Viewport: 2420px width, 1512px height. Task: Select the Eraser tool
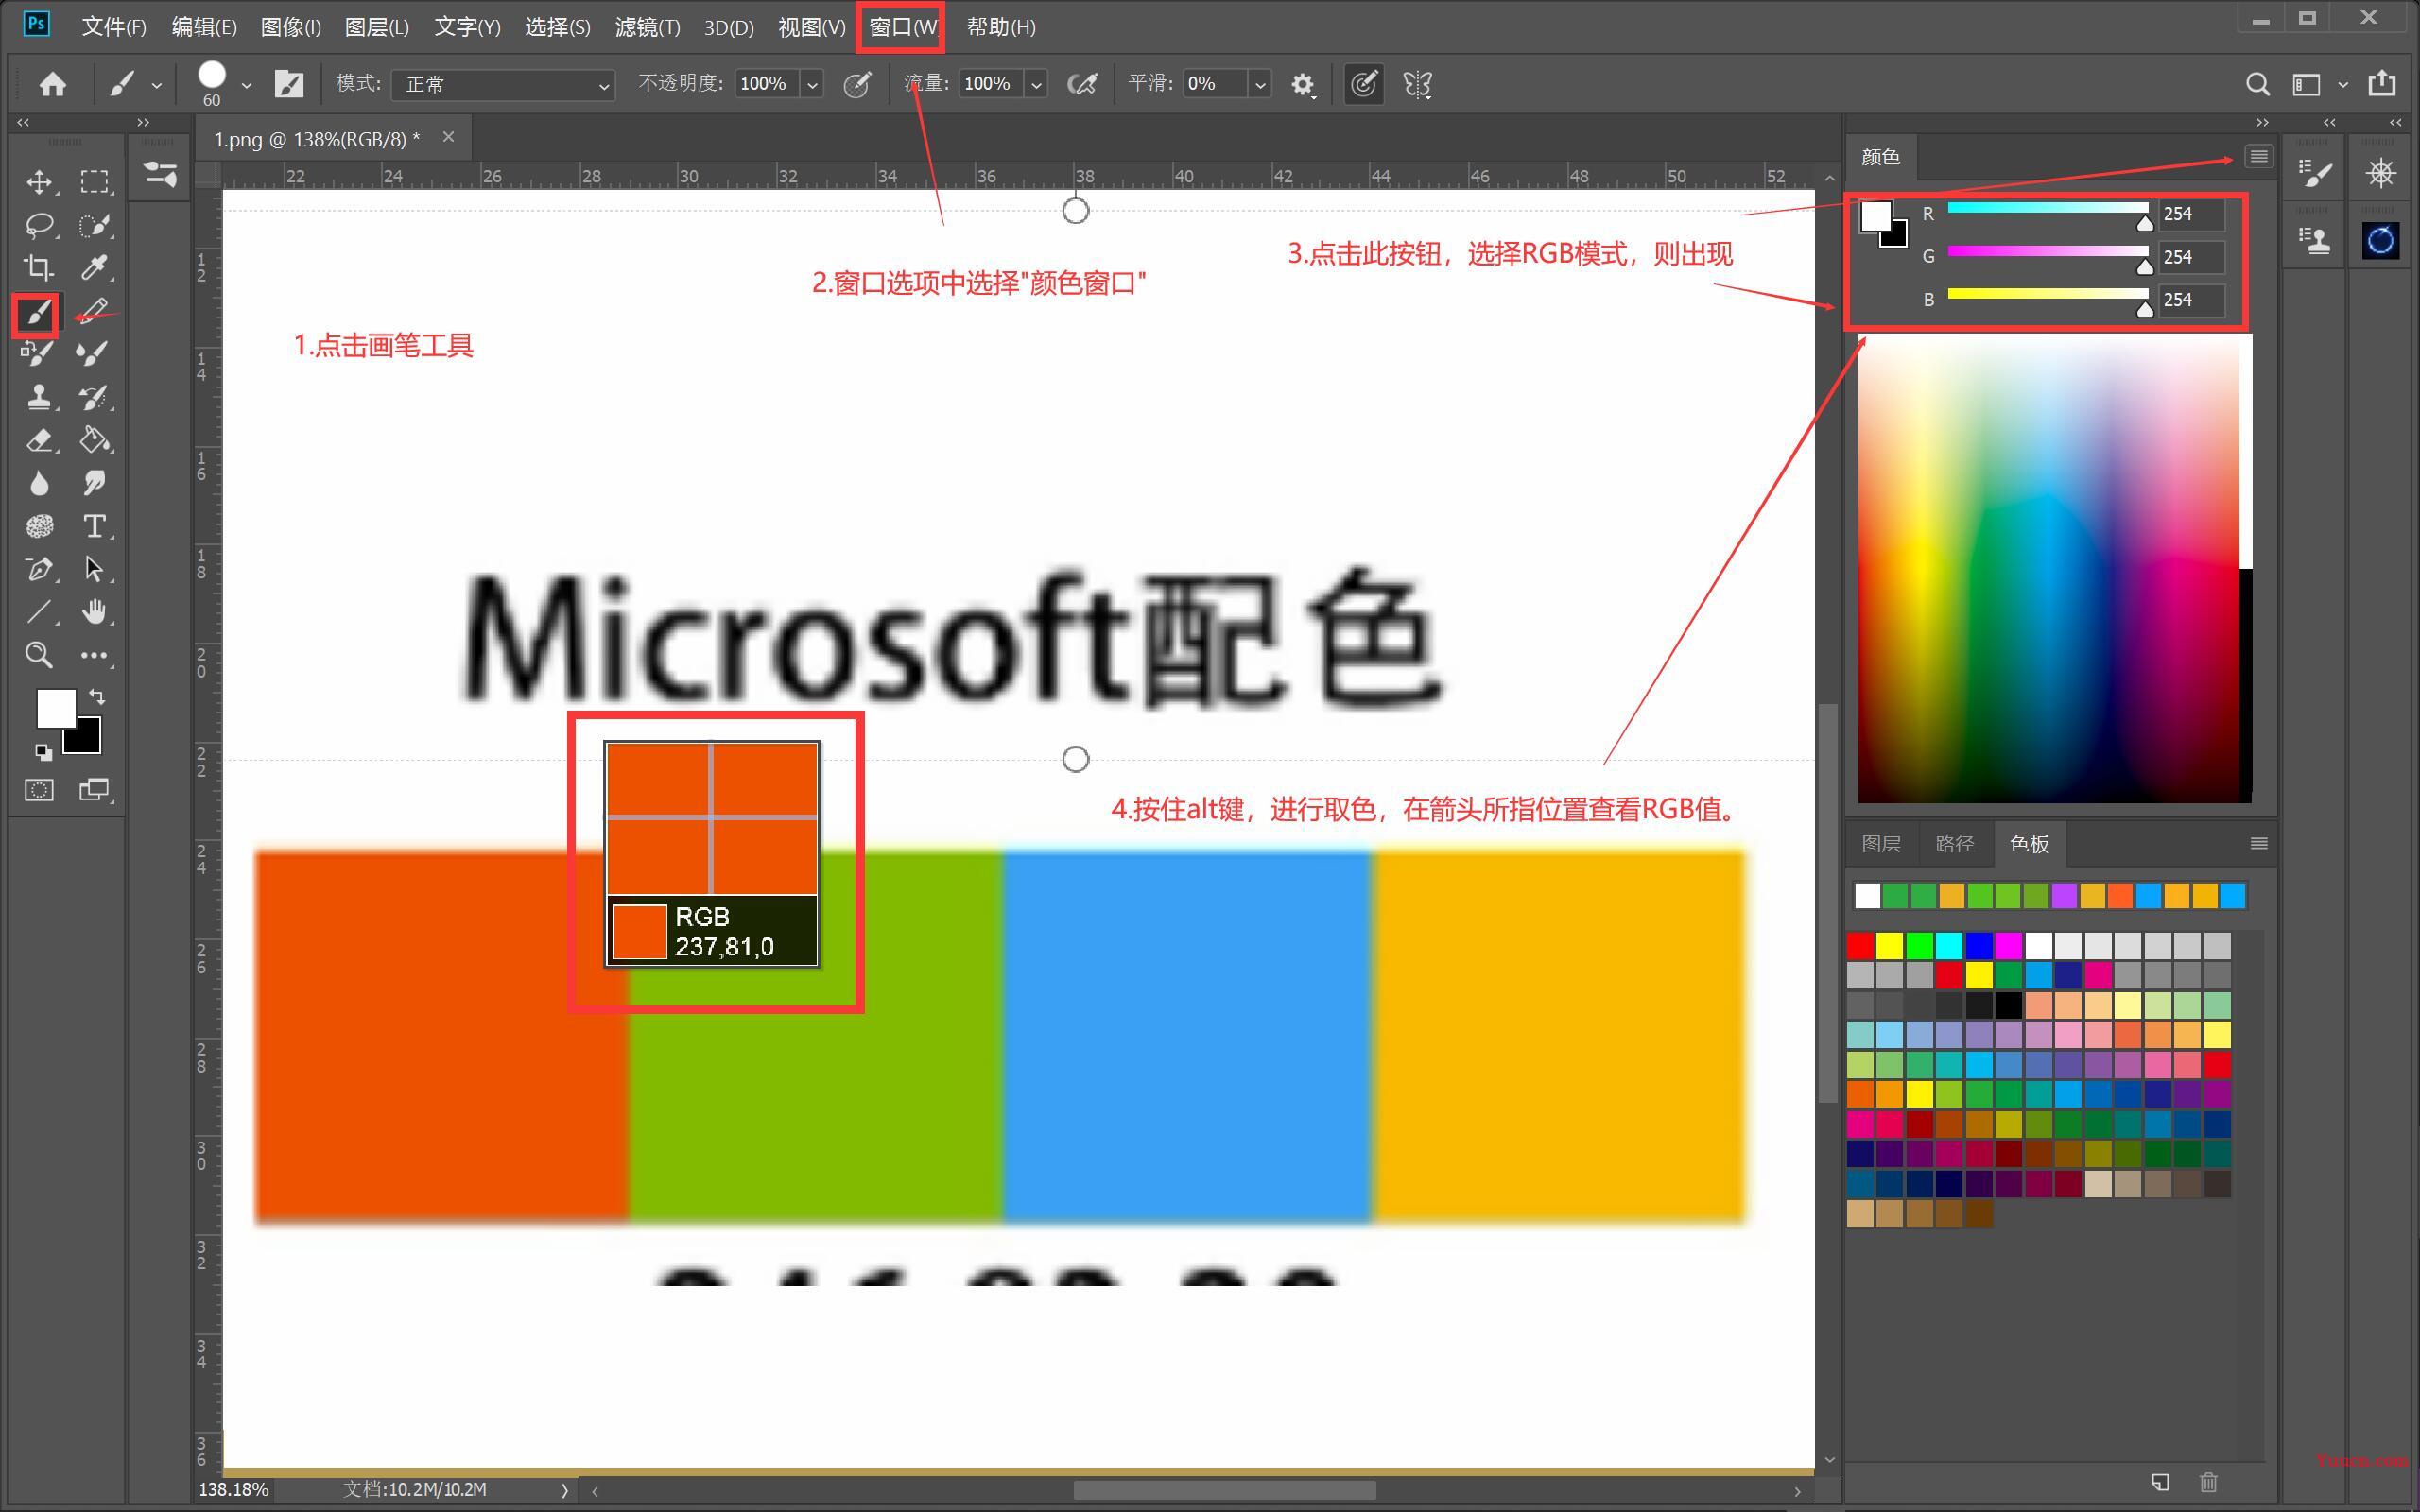[39, 440]
